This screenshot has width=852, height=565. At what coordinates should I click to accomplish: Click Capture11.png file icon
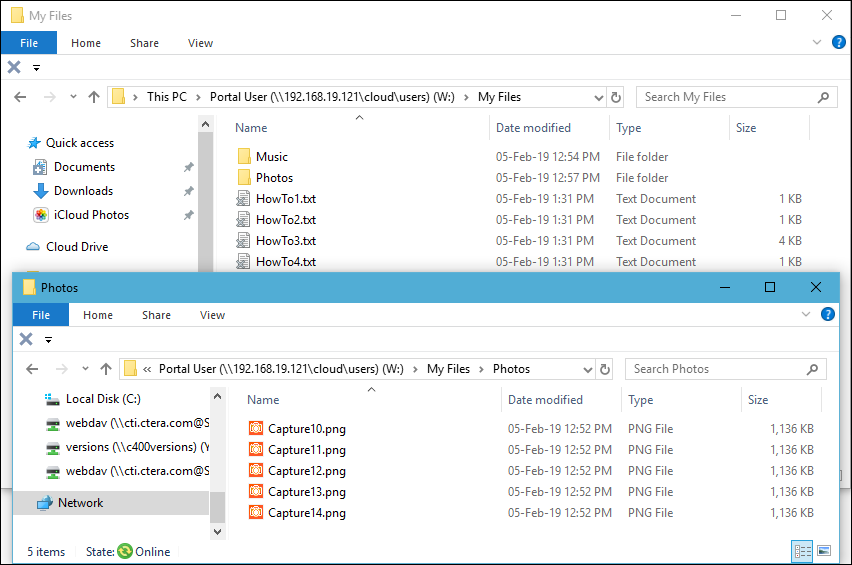pyautogui.click(x=256, y=449)
